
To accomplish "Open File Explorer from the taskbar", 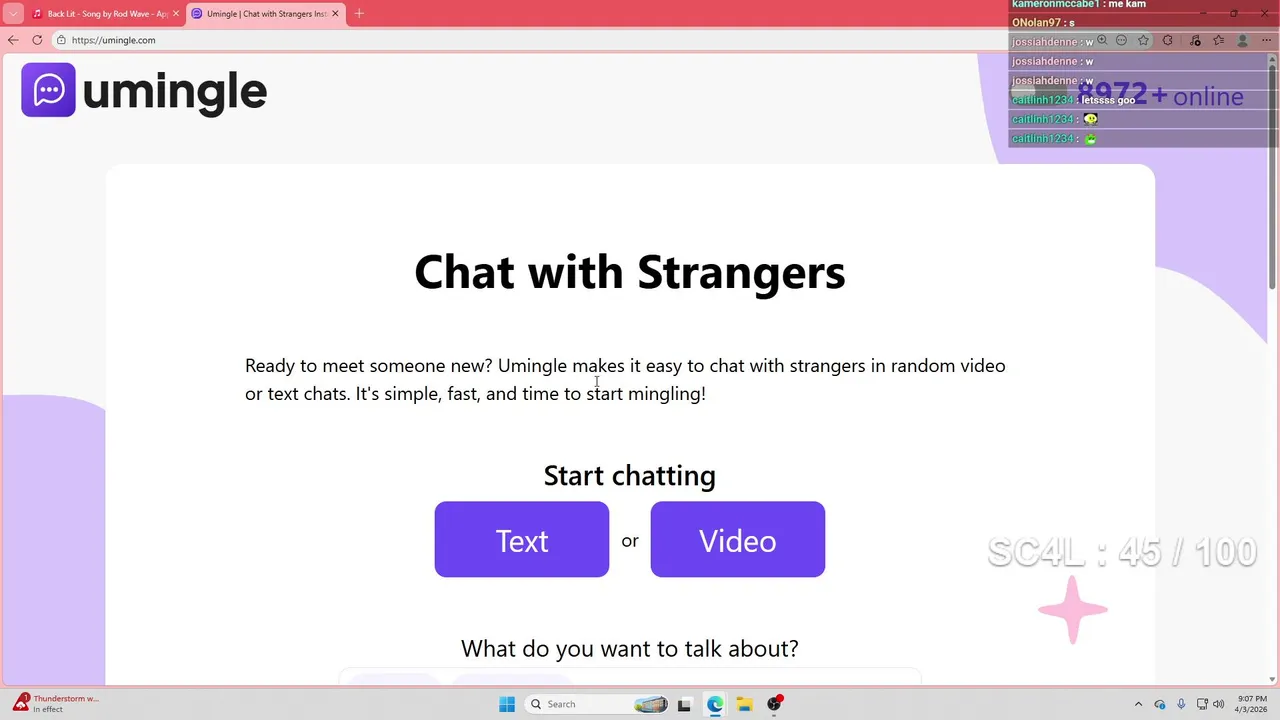I will (x=745, y=704).
